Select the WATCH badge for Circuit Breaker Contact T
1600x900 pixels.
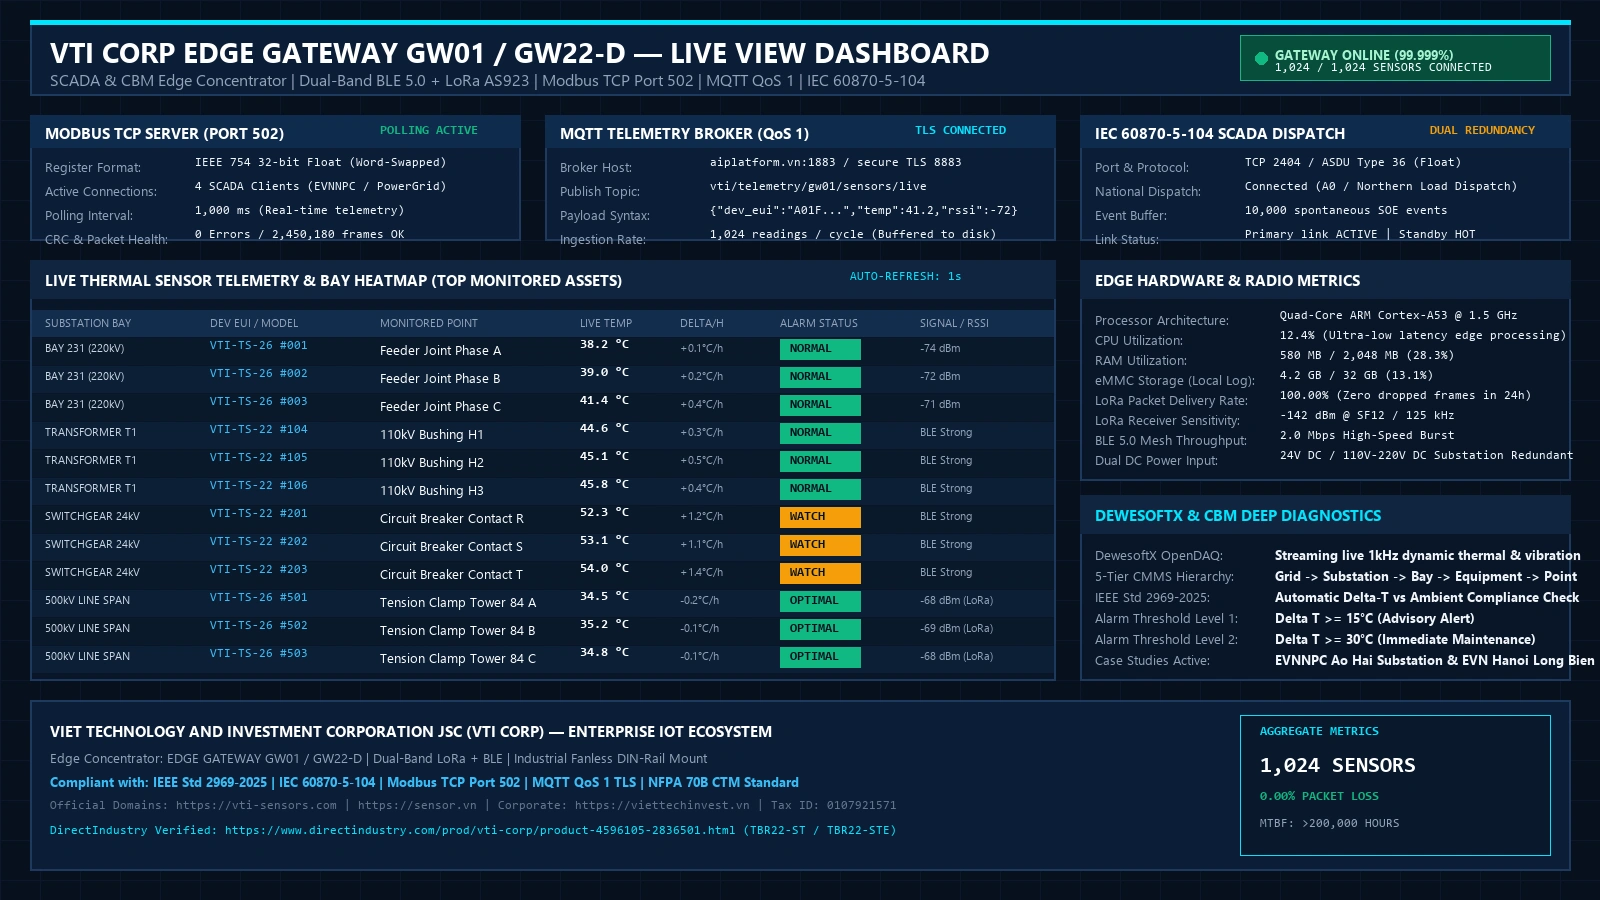pyautogui.click(x=820, y=573)
